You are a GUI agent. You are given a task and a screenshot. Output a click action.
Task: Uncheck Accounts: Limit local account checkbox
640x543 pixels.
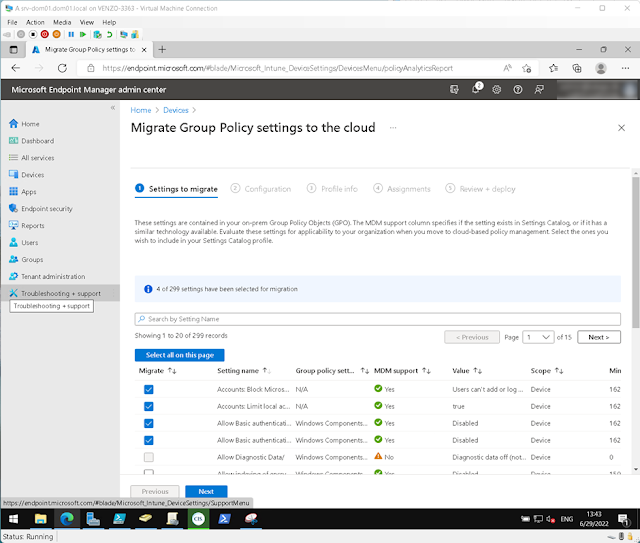point(149,407)
